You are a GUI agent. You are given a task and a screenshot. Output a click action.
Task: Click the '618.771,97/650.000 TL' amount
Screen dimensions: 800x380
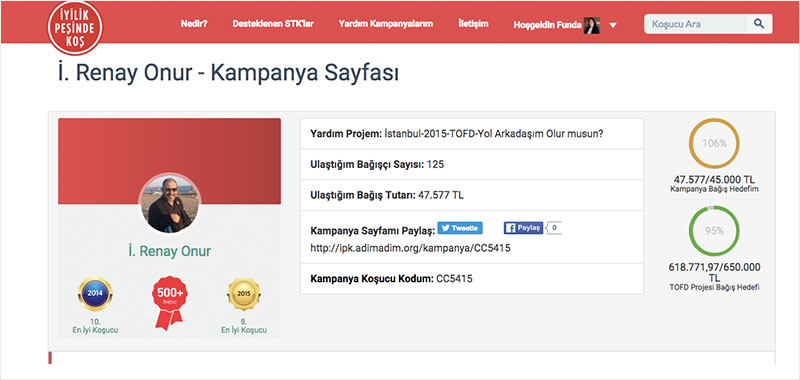[714, 272]
